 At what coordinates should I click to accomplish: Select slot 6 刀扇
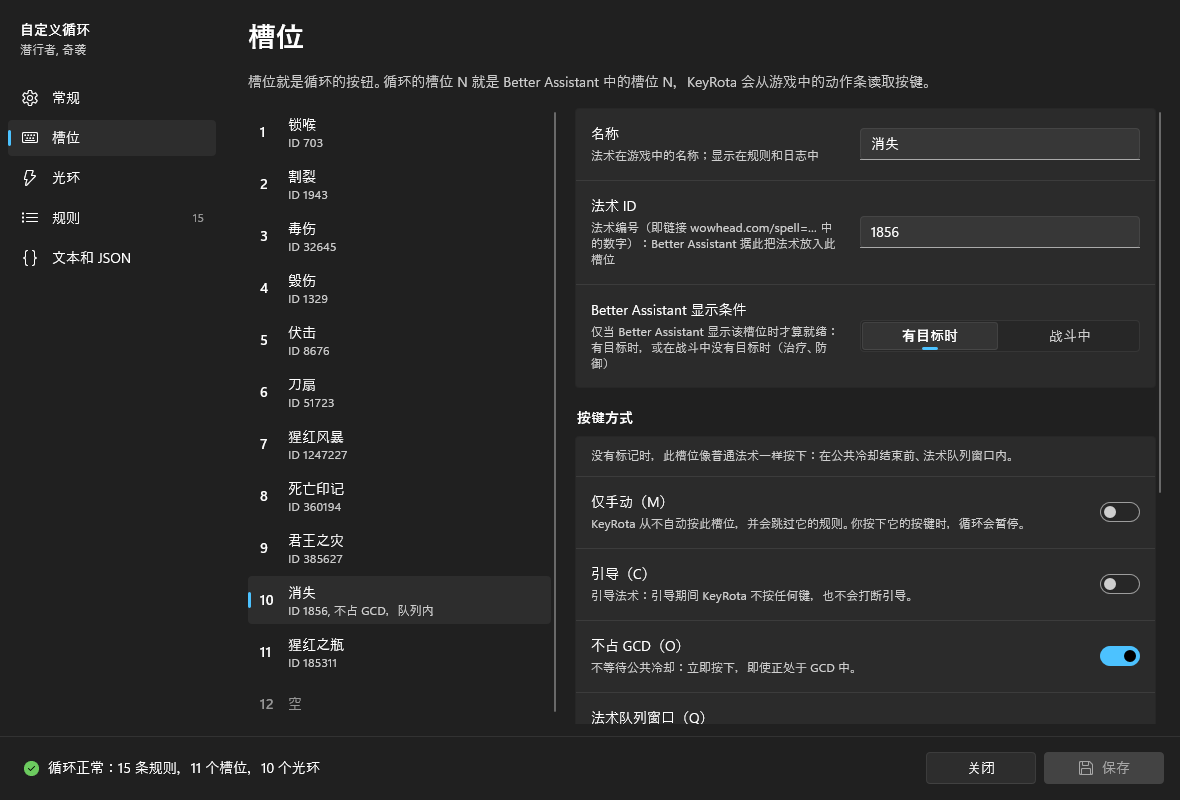point(400,393)
